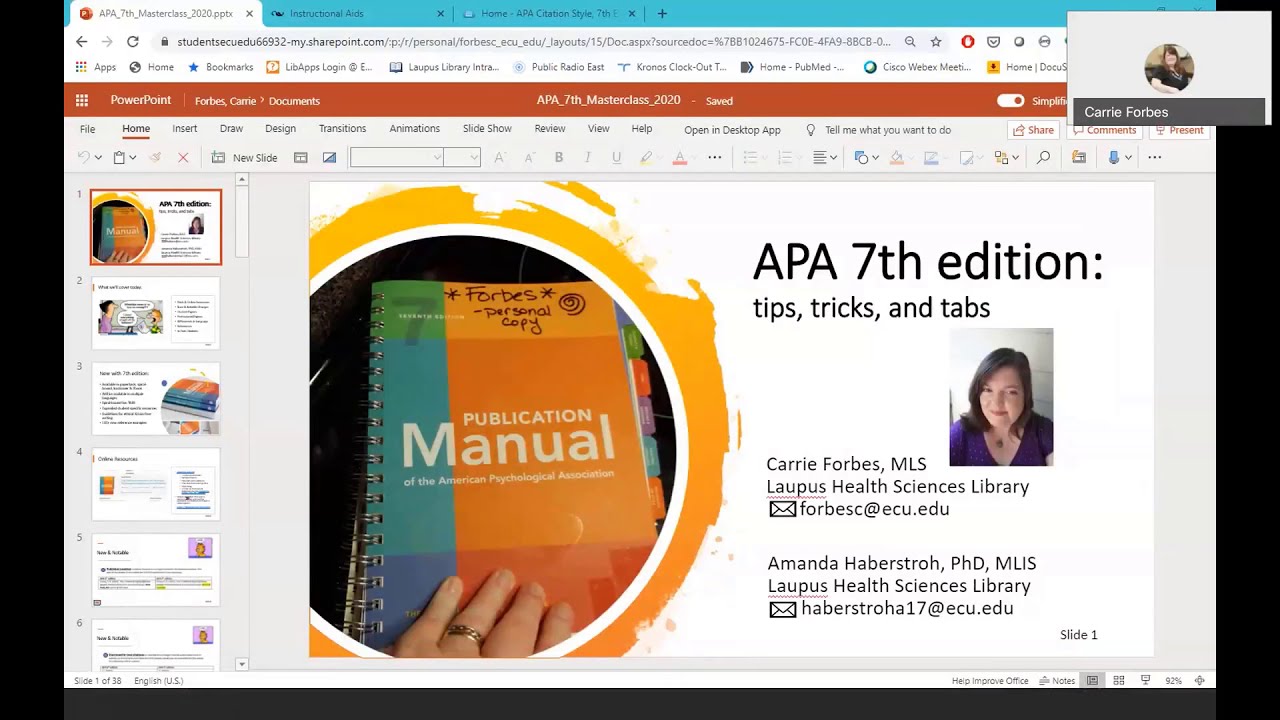1280x720 pixels.
Task: Switch to Slide Sorter view
Action: point(1118,680)
